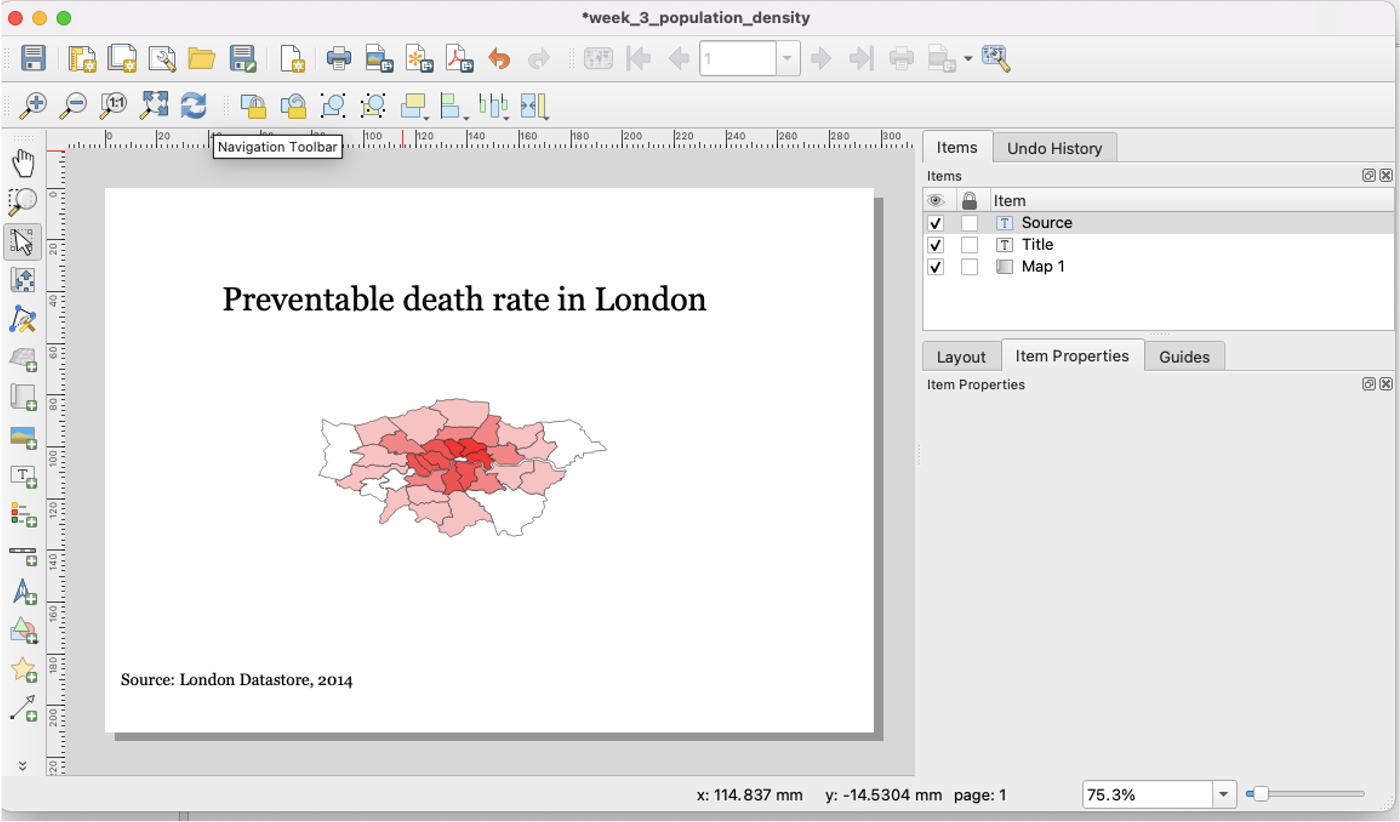This screenshot has width=1400, height=822.
Task: Select the Pan layout tool
Action: pyautogui.click(x=22, y=160)
